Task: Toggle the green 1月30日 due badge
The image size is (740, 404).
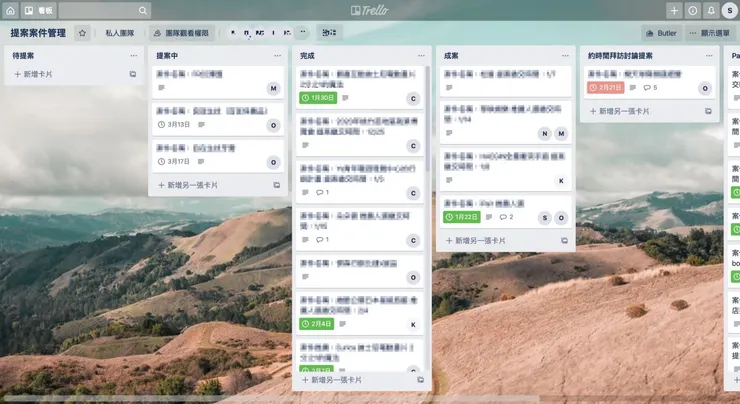Action: click(x=318, y=98)
